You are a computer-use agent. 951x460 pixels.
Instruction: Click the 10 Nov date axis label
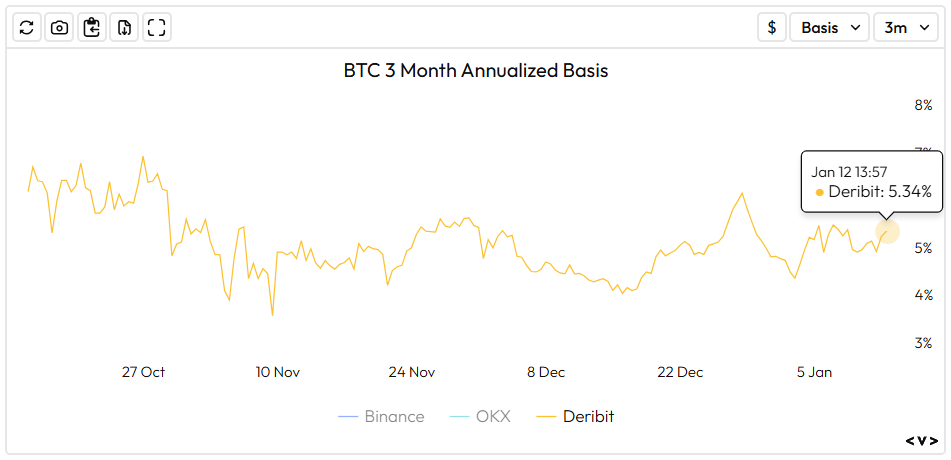point(277,372)
